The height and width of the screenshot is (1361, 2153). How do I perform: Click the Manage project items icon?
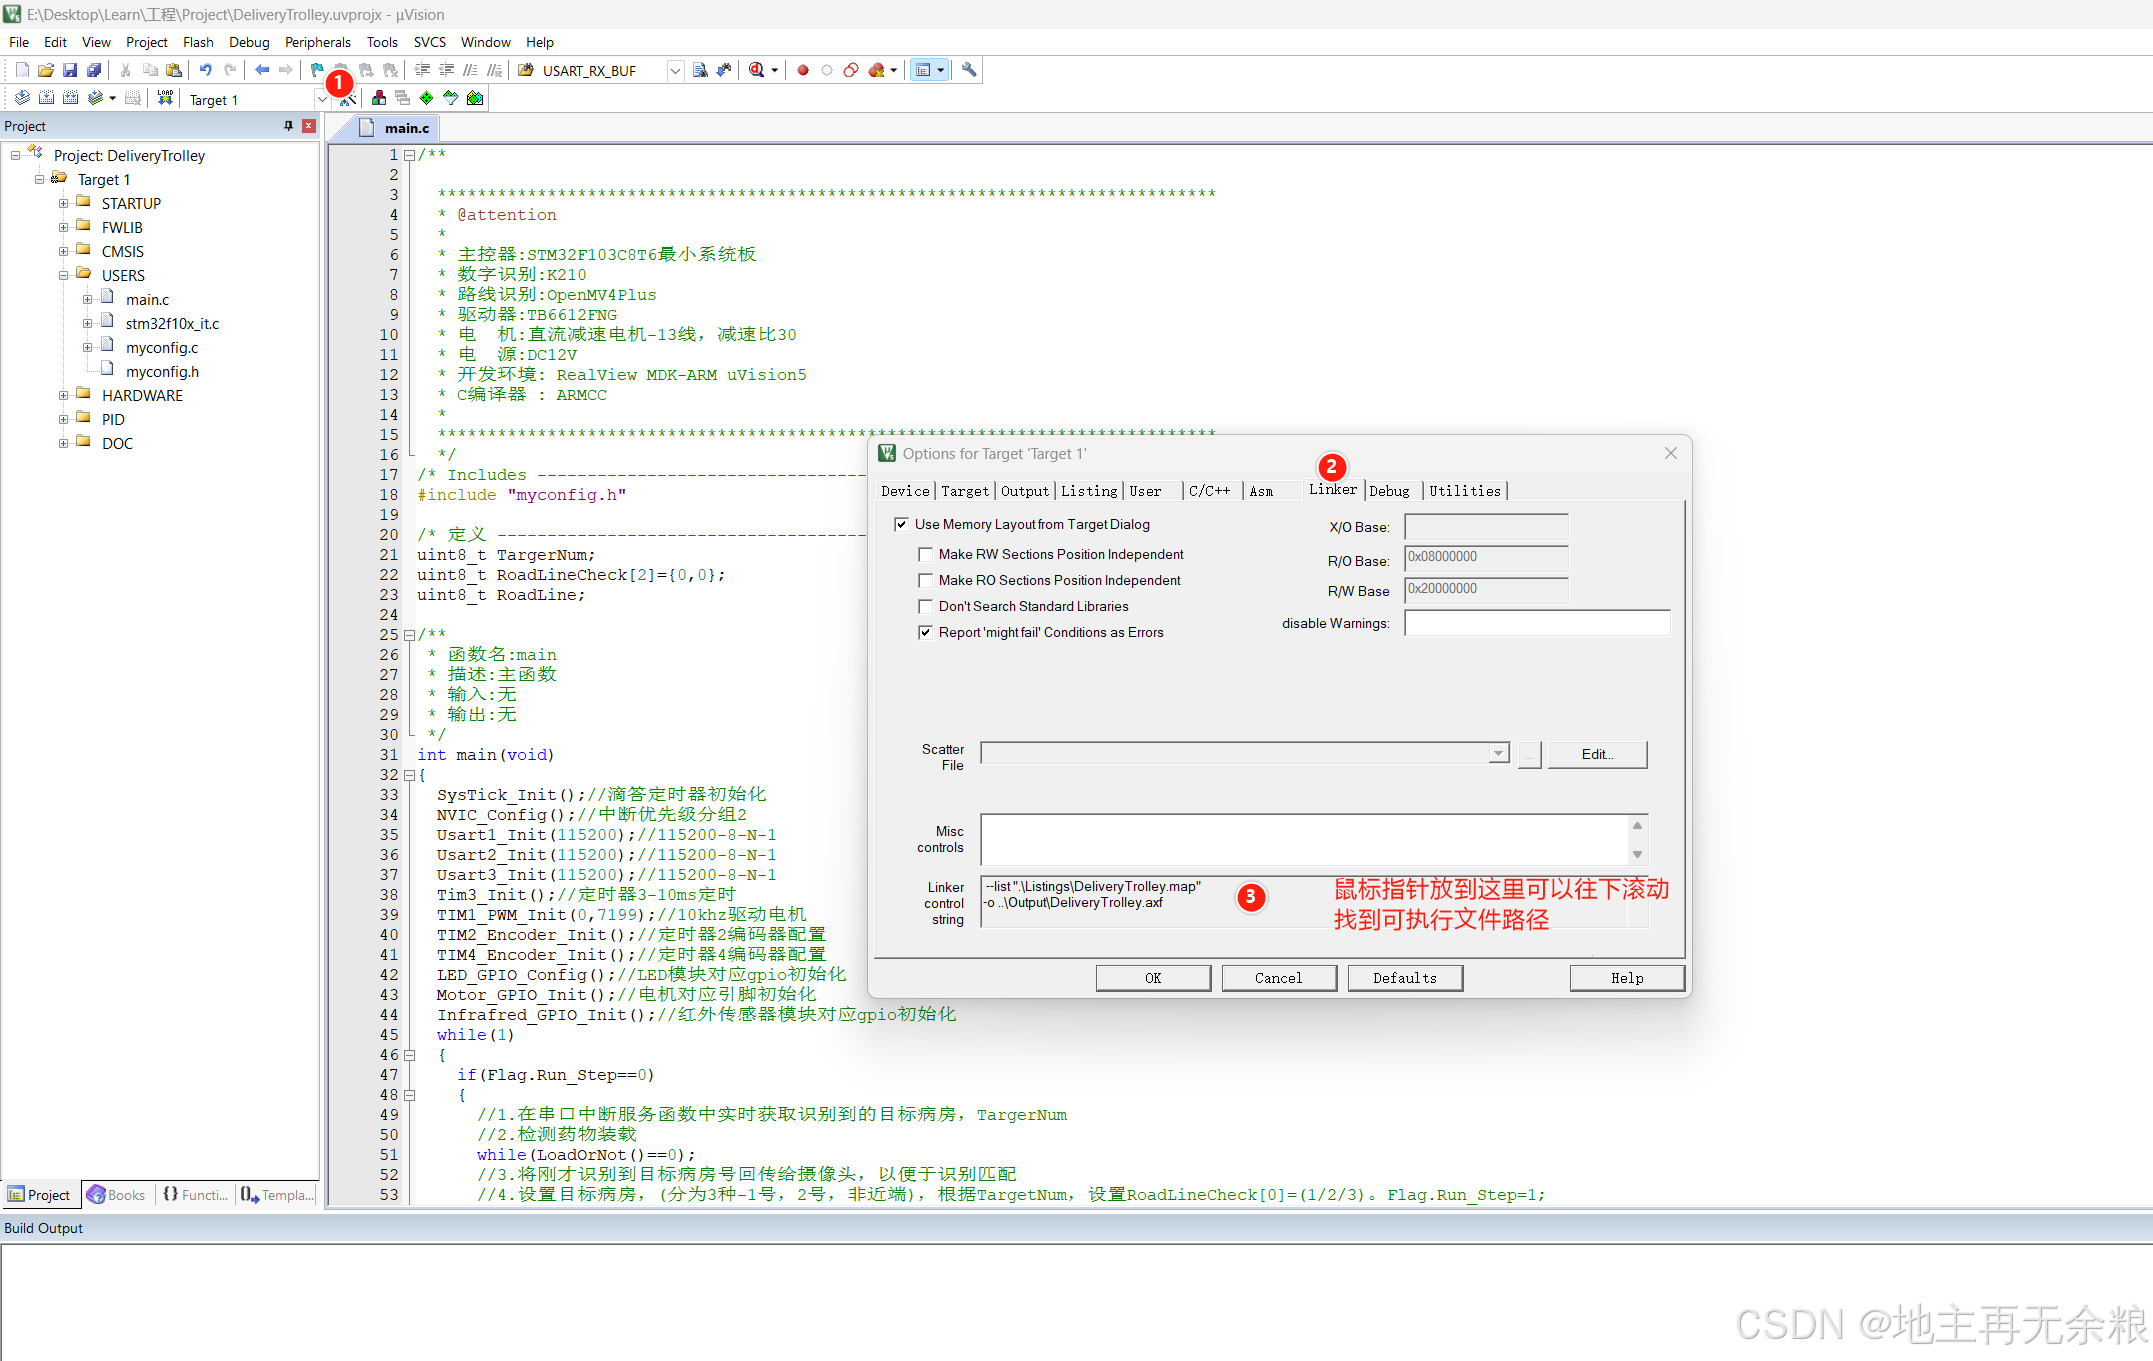378,98
